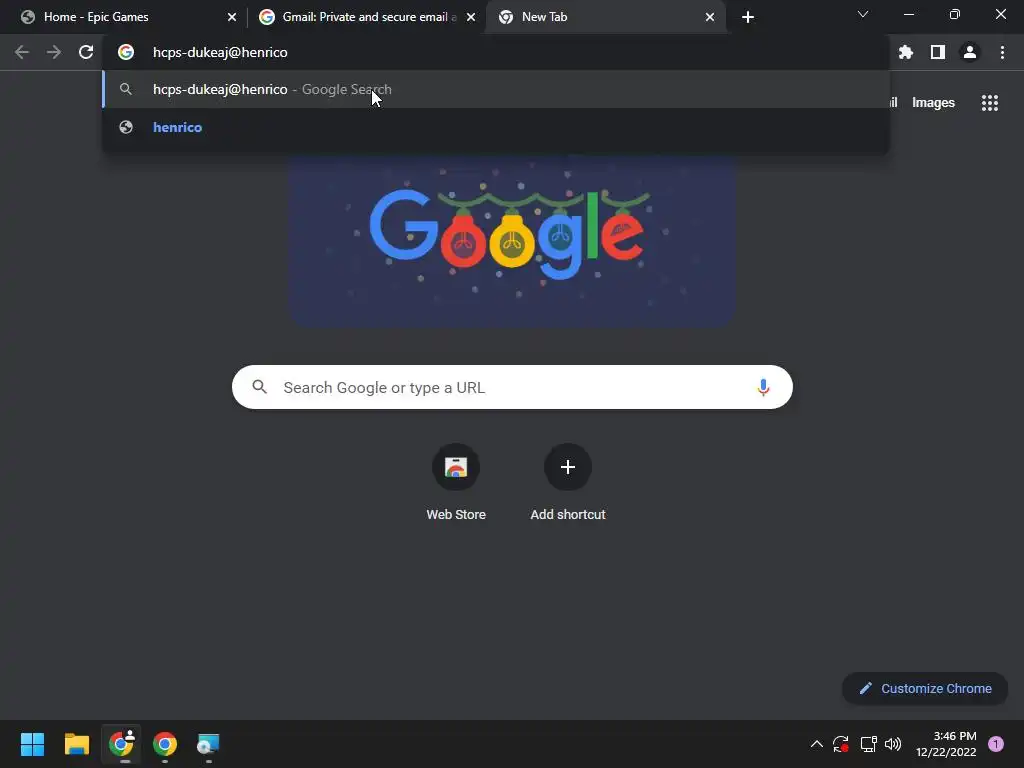
Task: Reload the current page
Action: click(x=86, y=52)
